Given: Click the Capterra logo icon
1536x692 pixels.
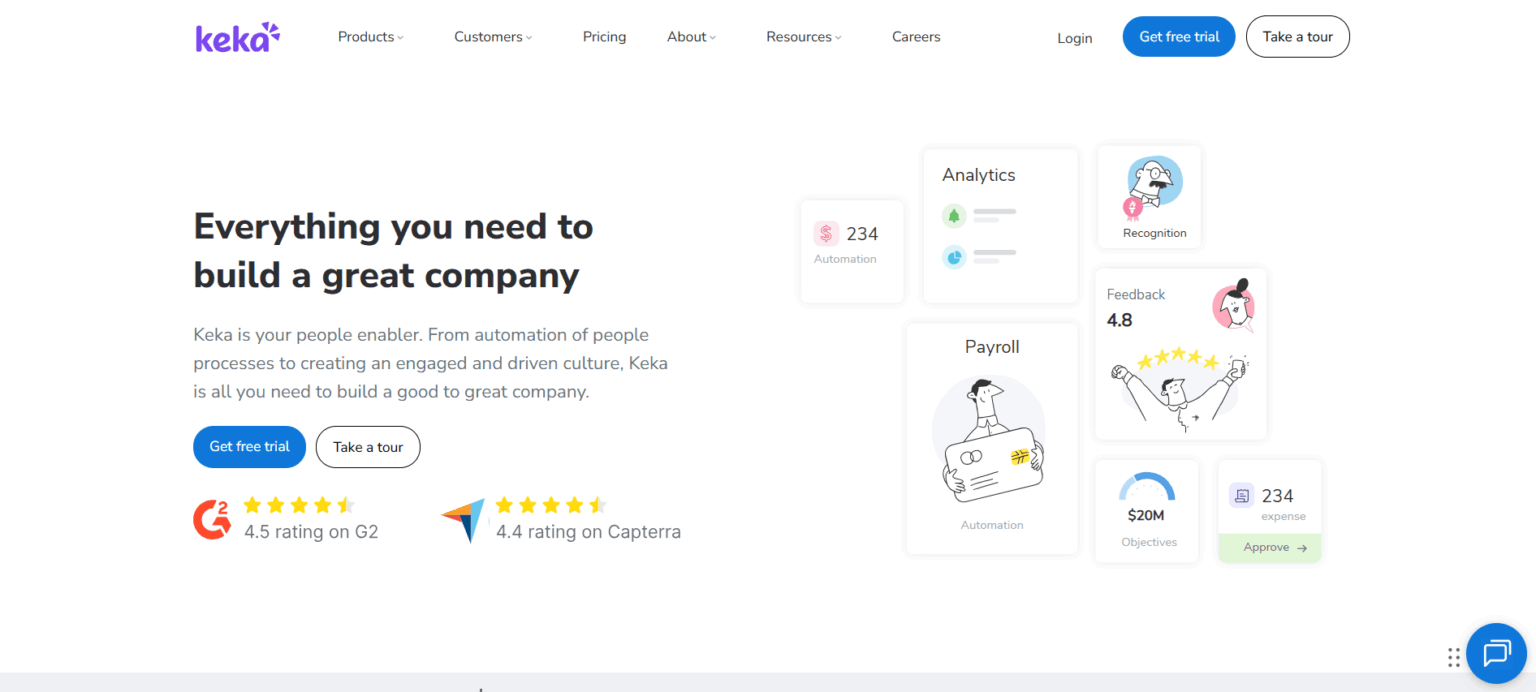Looking at the screenshot, I should point(463,520).
